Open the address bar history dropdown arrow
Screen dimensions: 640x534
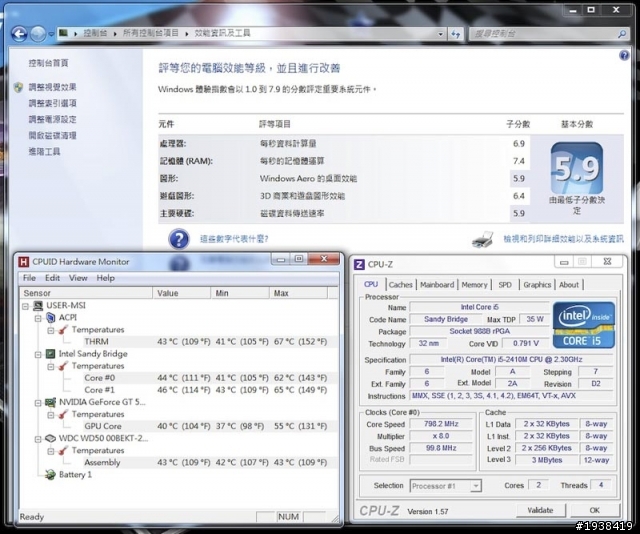440,34
